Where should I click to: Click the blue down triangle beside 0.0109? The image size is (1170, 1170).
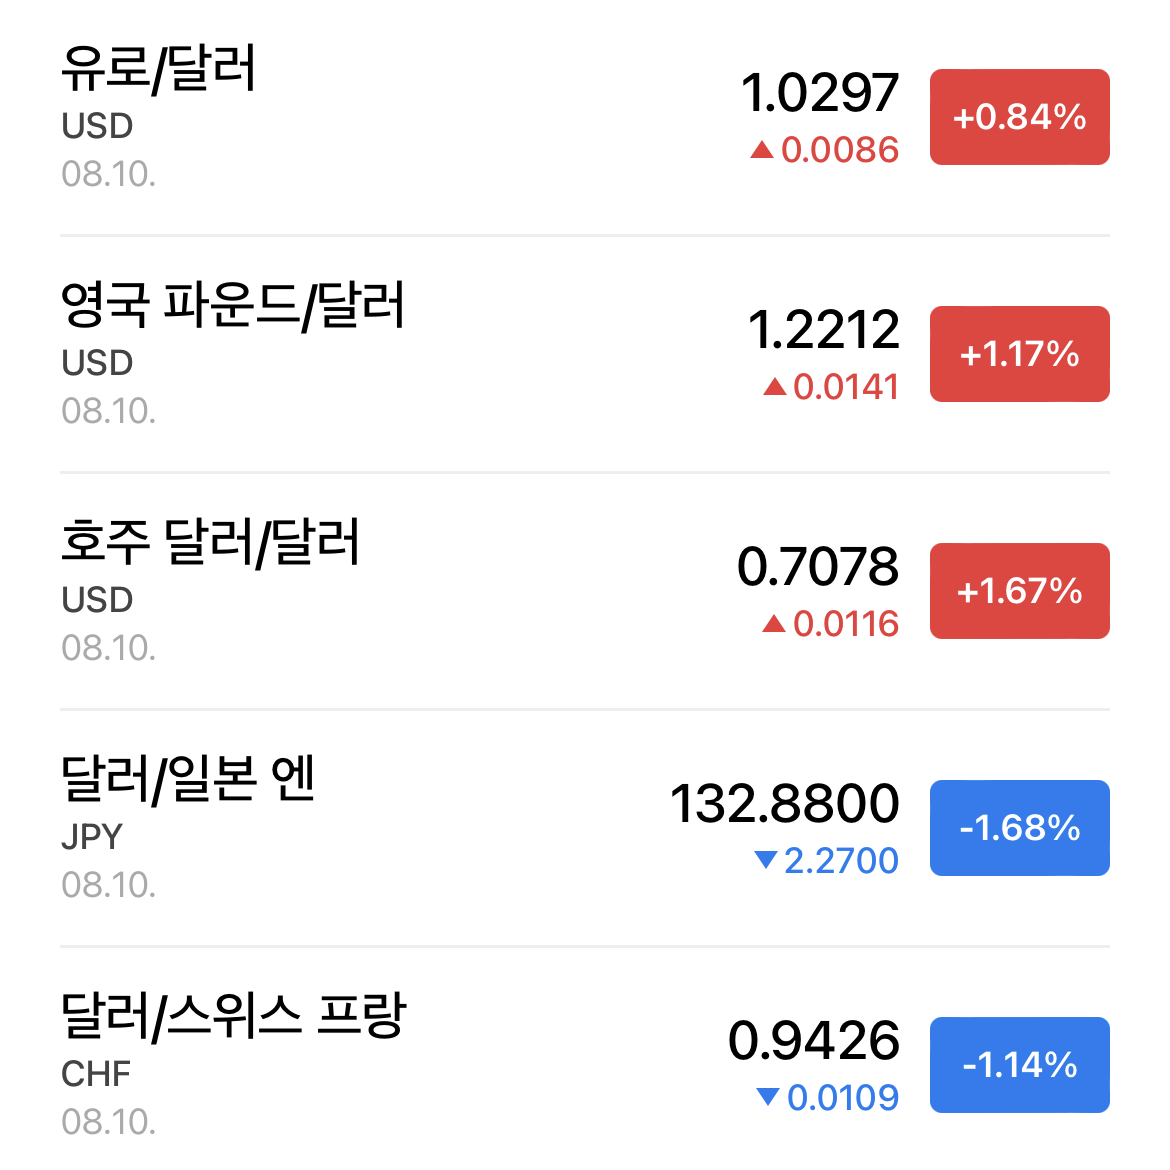(768, 1096)
